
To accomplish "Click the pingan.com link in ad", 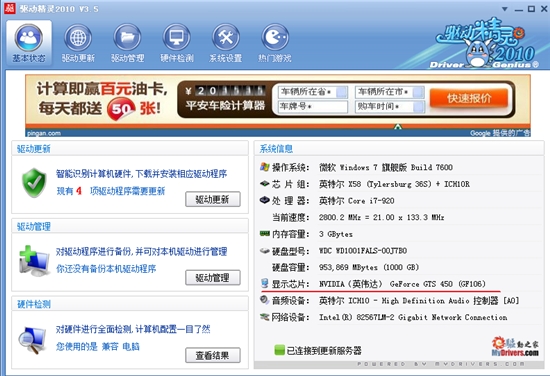I will pos(44,133).
